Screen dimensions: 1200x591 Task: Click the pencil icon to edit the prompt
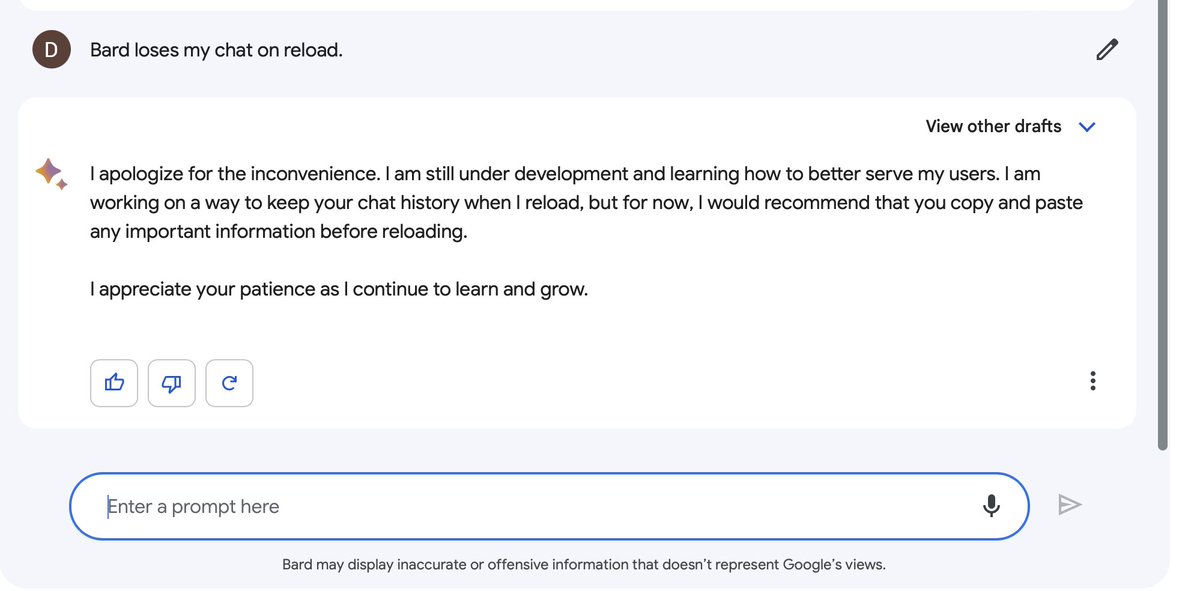click(1106, 49)
